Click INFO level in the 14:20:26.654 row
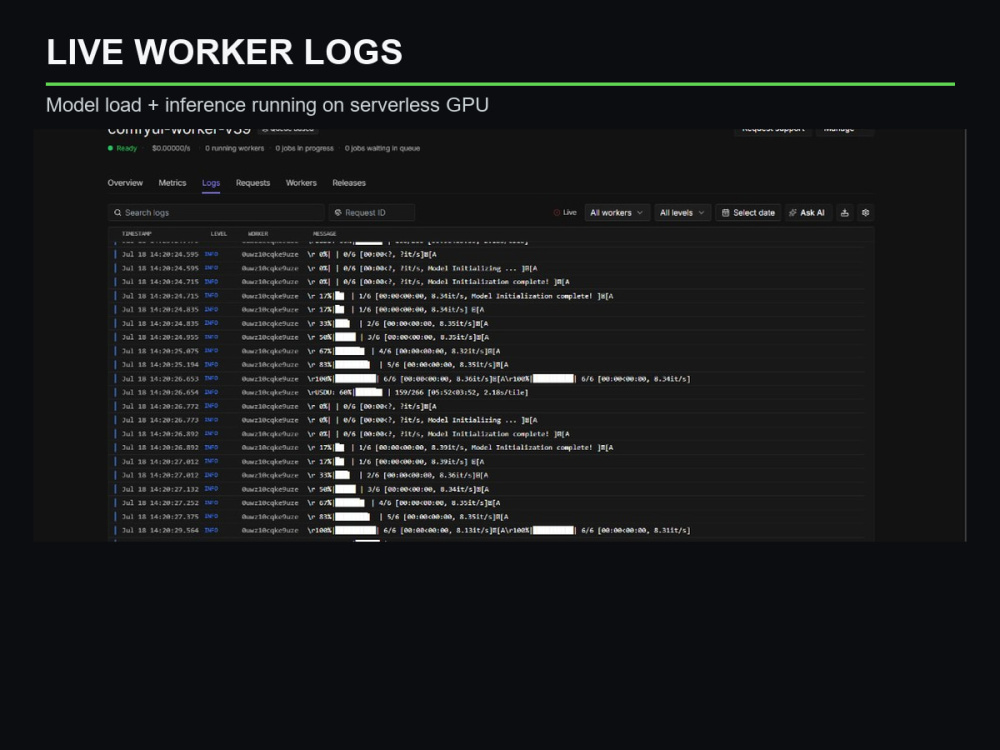Image resolution: width=1000 pixels, height=750 pixels. [211, 392]
